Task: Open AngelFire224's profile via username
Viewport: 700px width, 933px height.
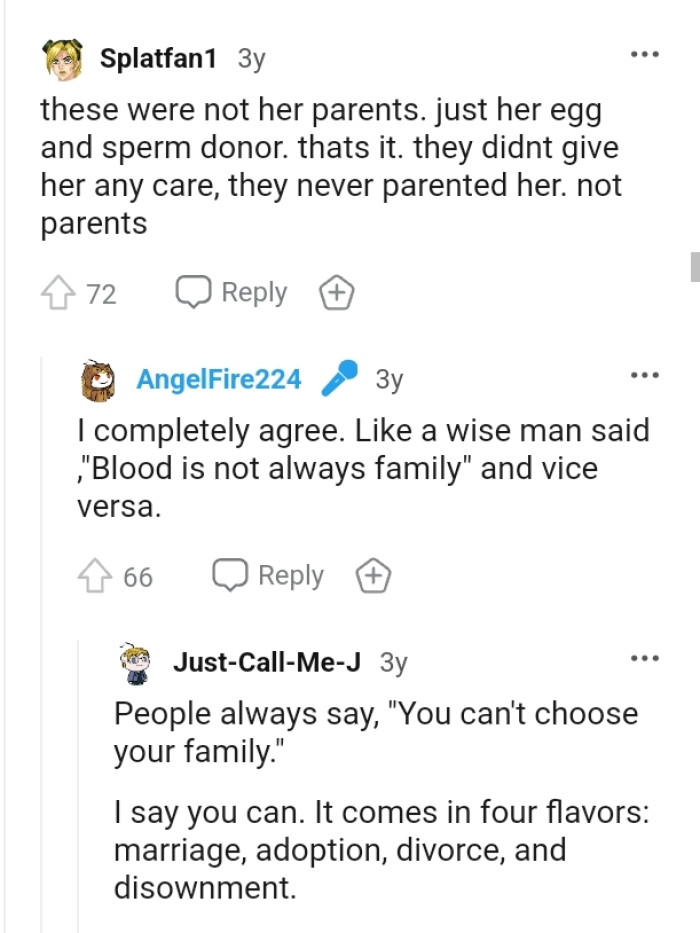Action: [x=220, y=380]
